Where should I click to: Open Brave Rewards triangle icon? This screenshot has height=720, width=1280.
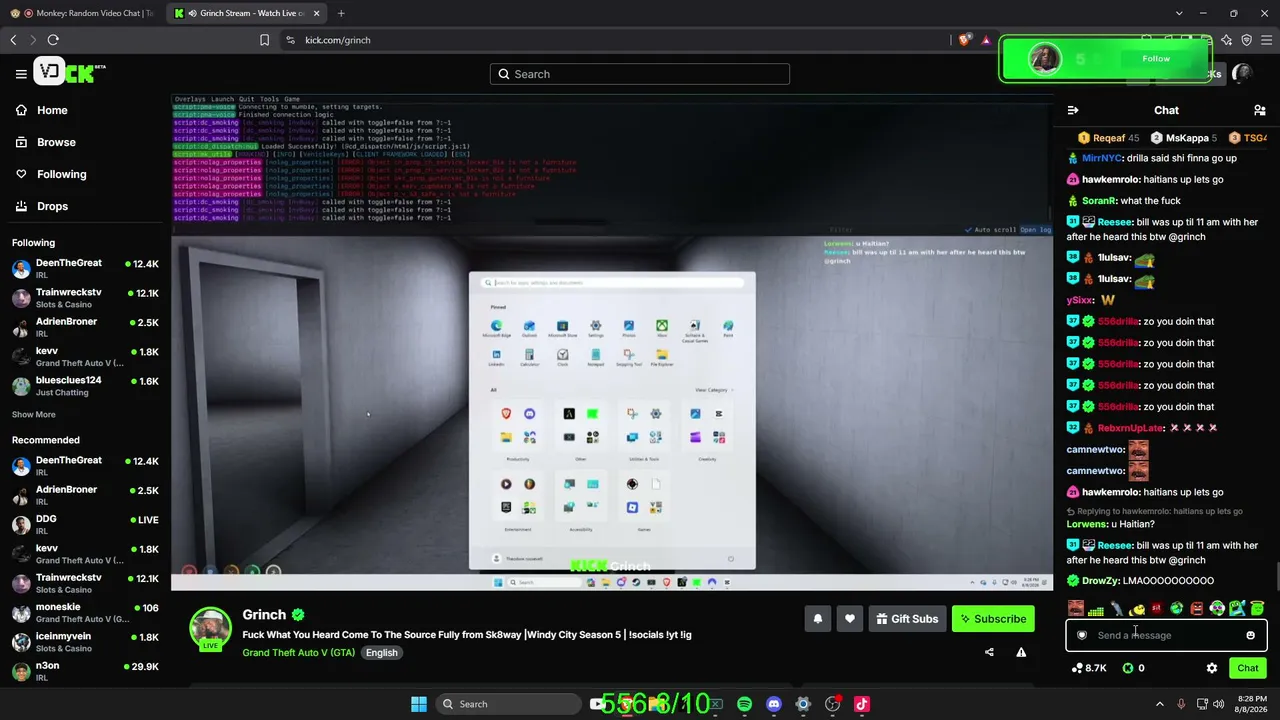986,40
